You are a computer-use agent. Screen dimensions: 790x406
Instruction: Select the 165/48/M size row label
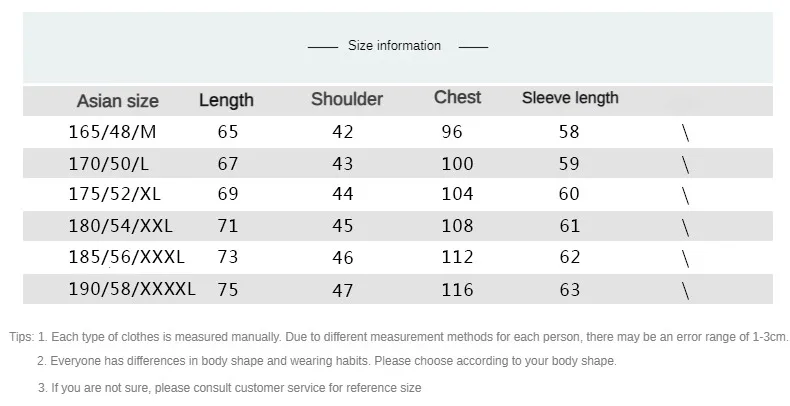coord(112,132)
